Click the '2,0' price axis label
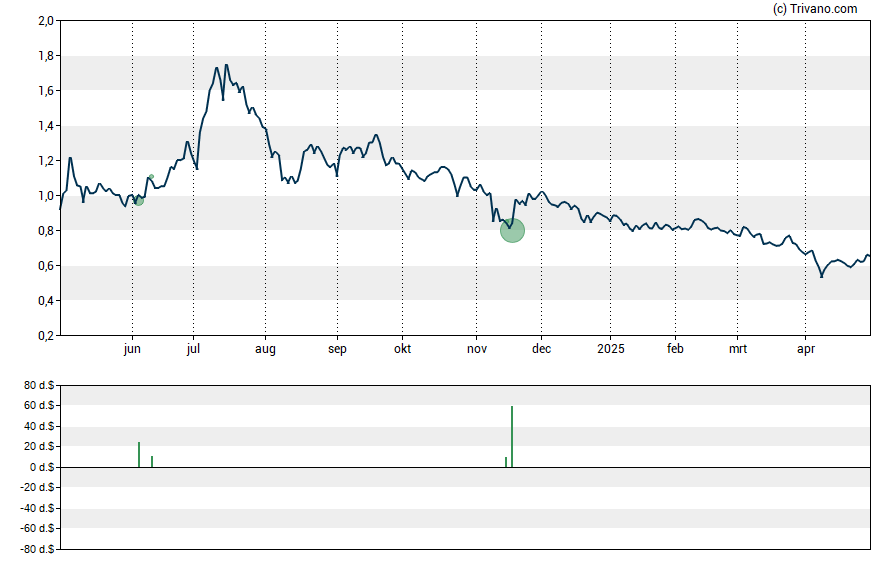 pos(46,21)
